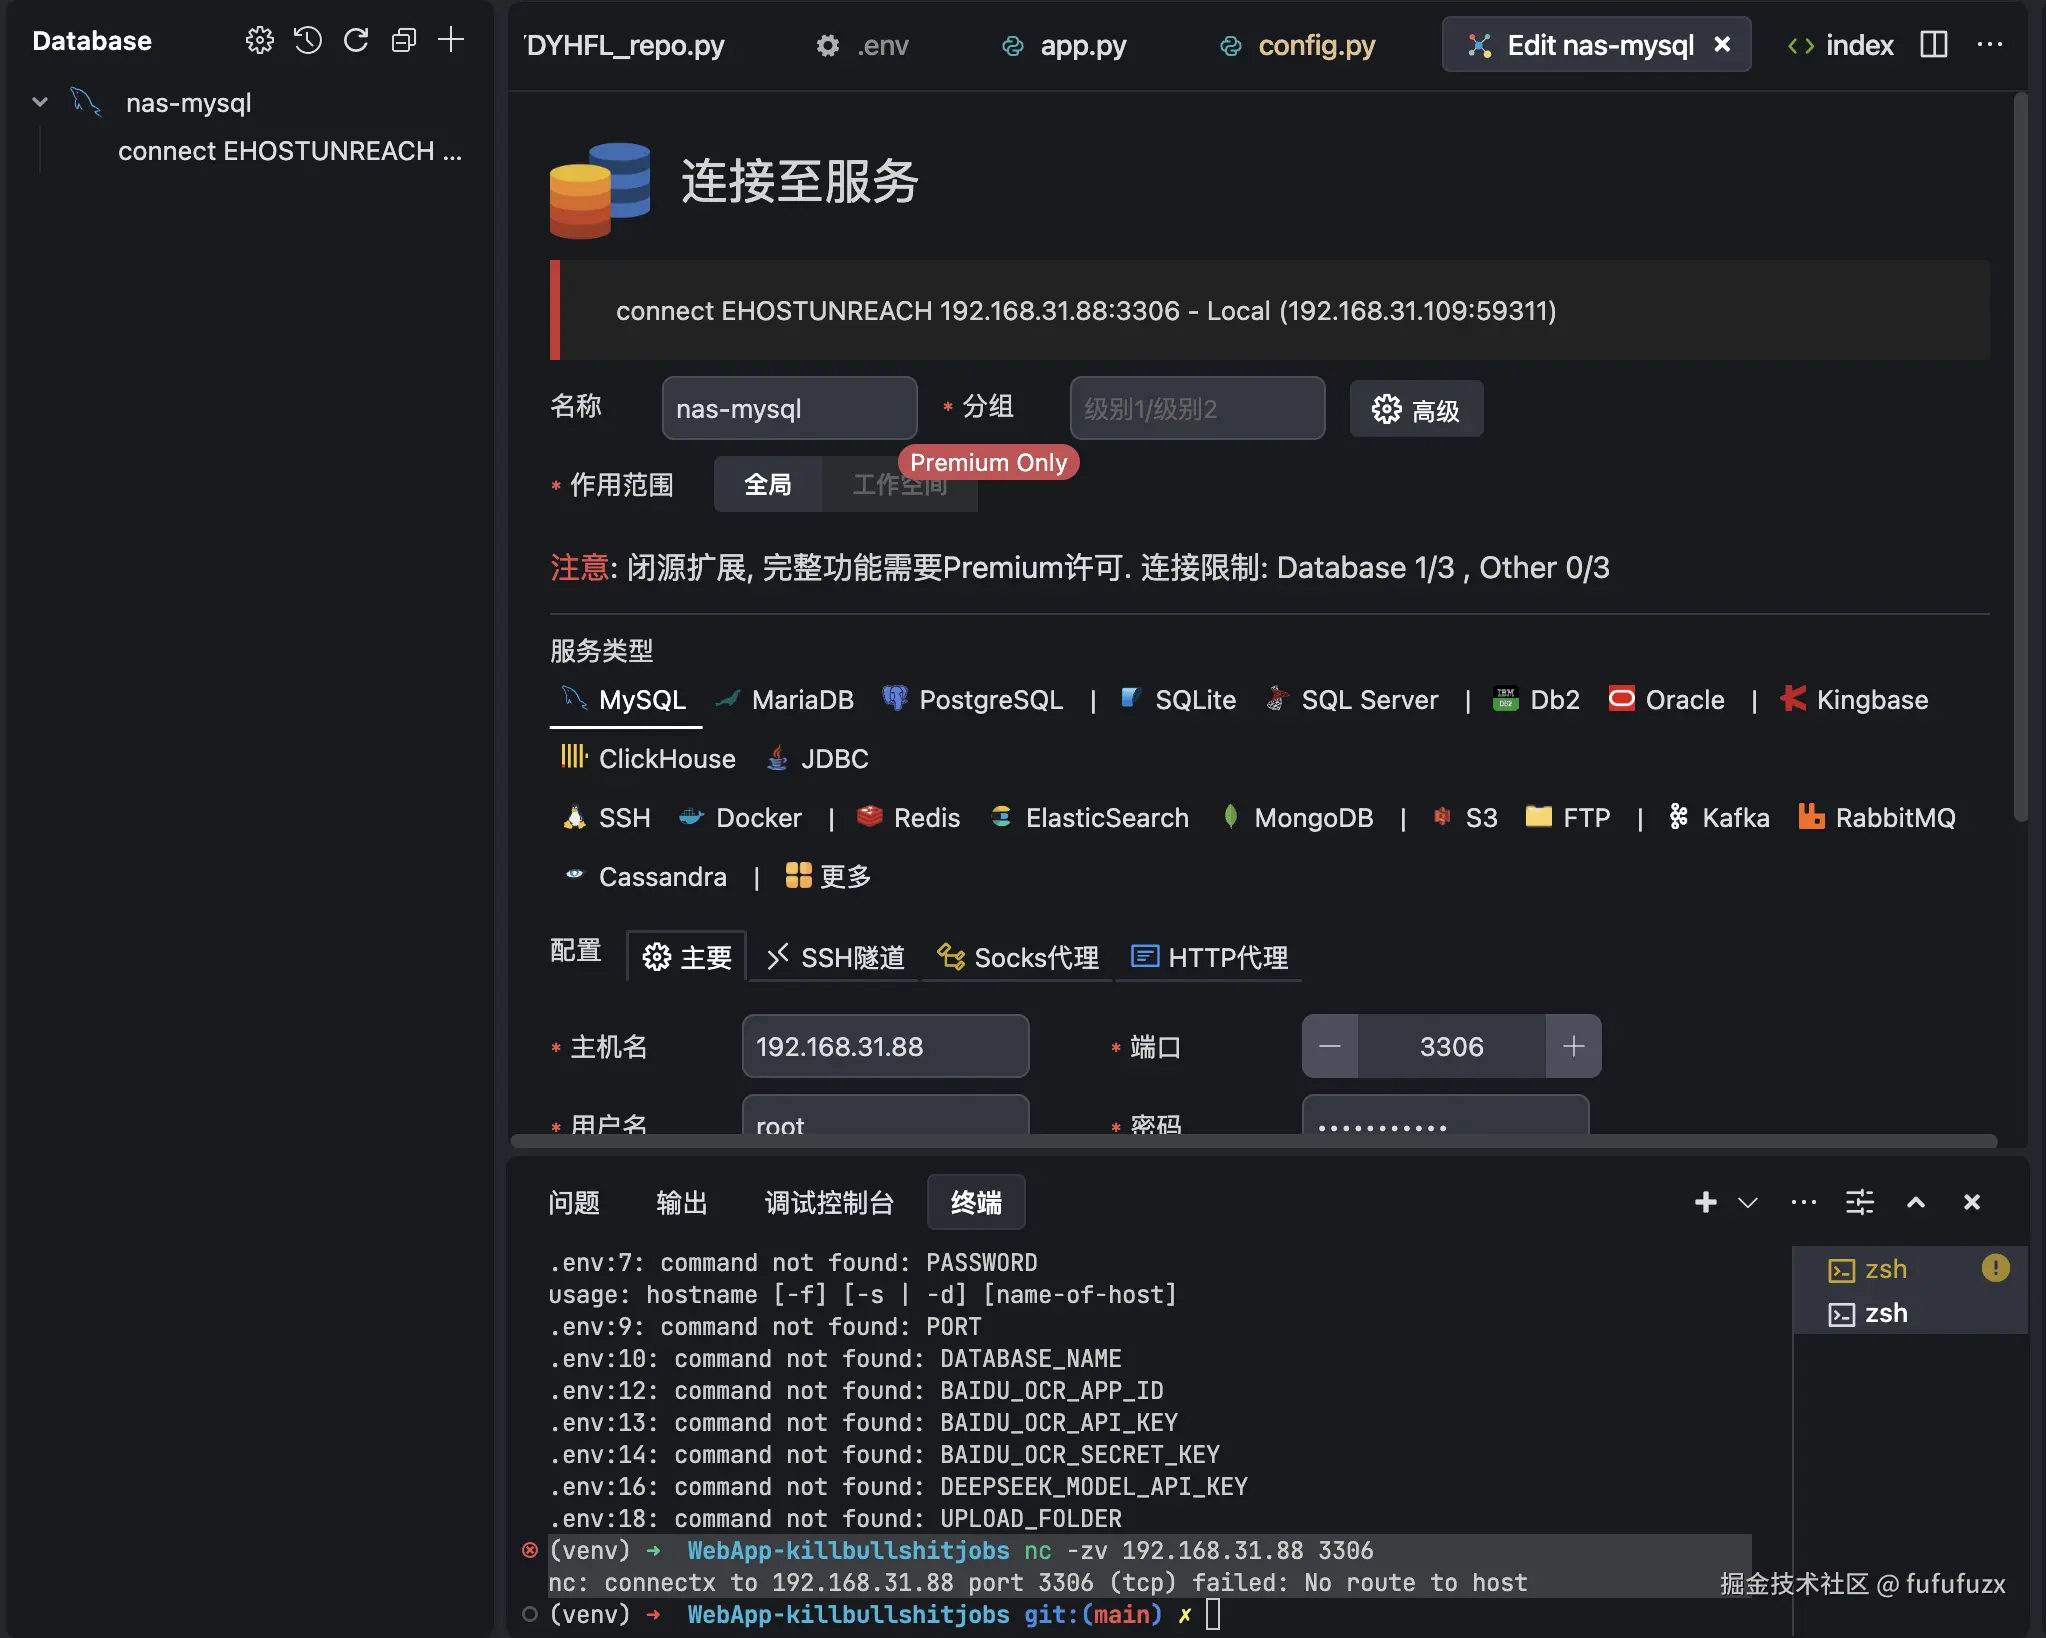Add a new database connection
Viewport: 2046px width, 1638px height.
(x=451, y=40)
